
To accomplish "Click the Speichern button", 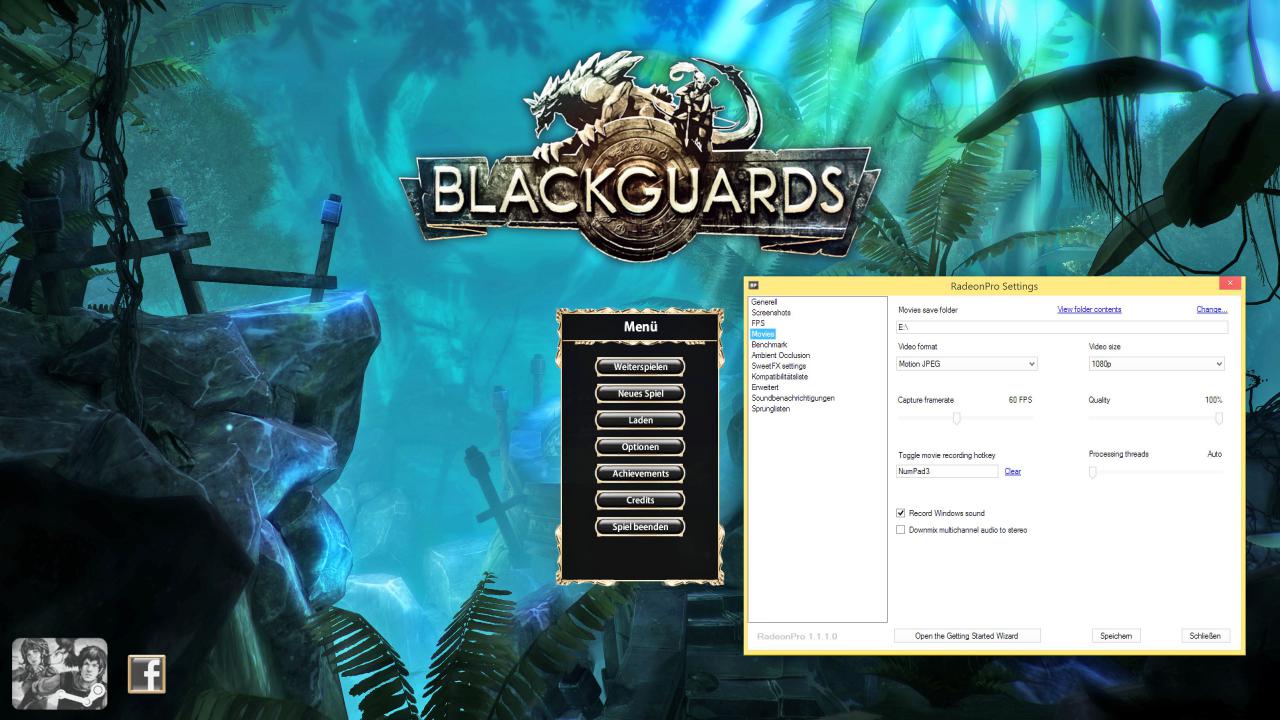I will click(x=1116, y=636).
